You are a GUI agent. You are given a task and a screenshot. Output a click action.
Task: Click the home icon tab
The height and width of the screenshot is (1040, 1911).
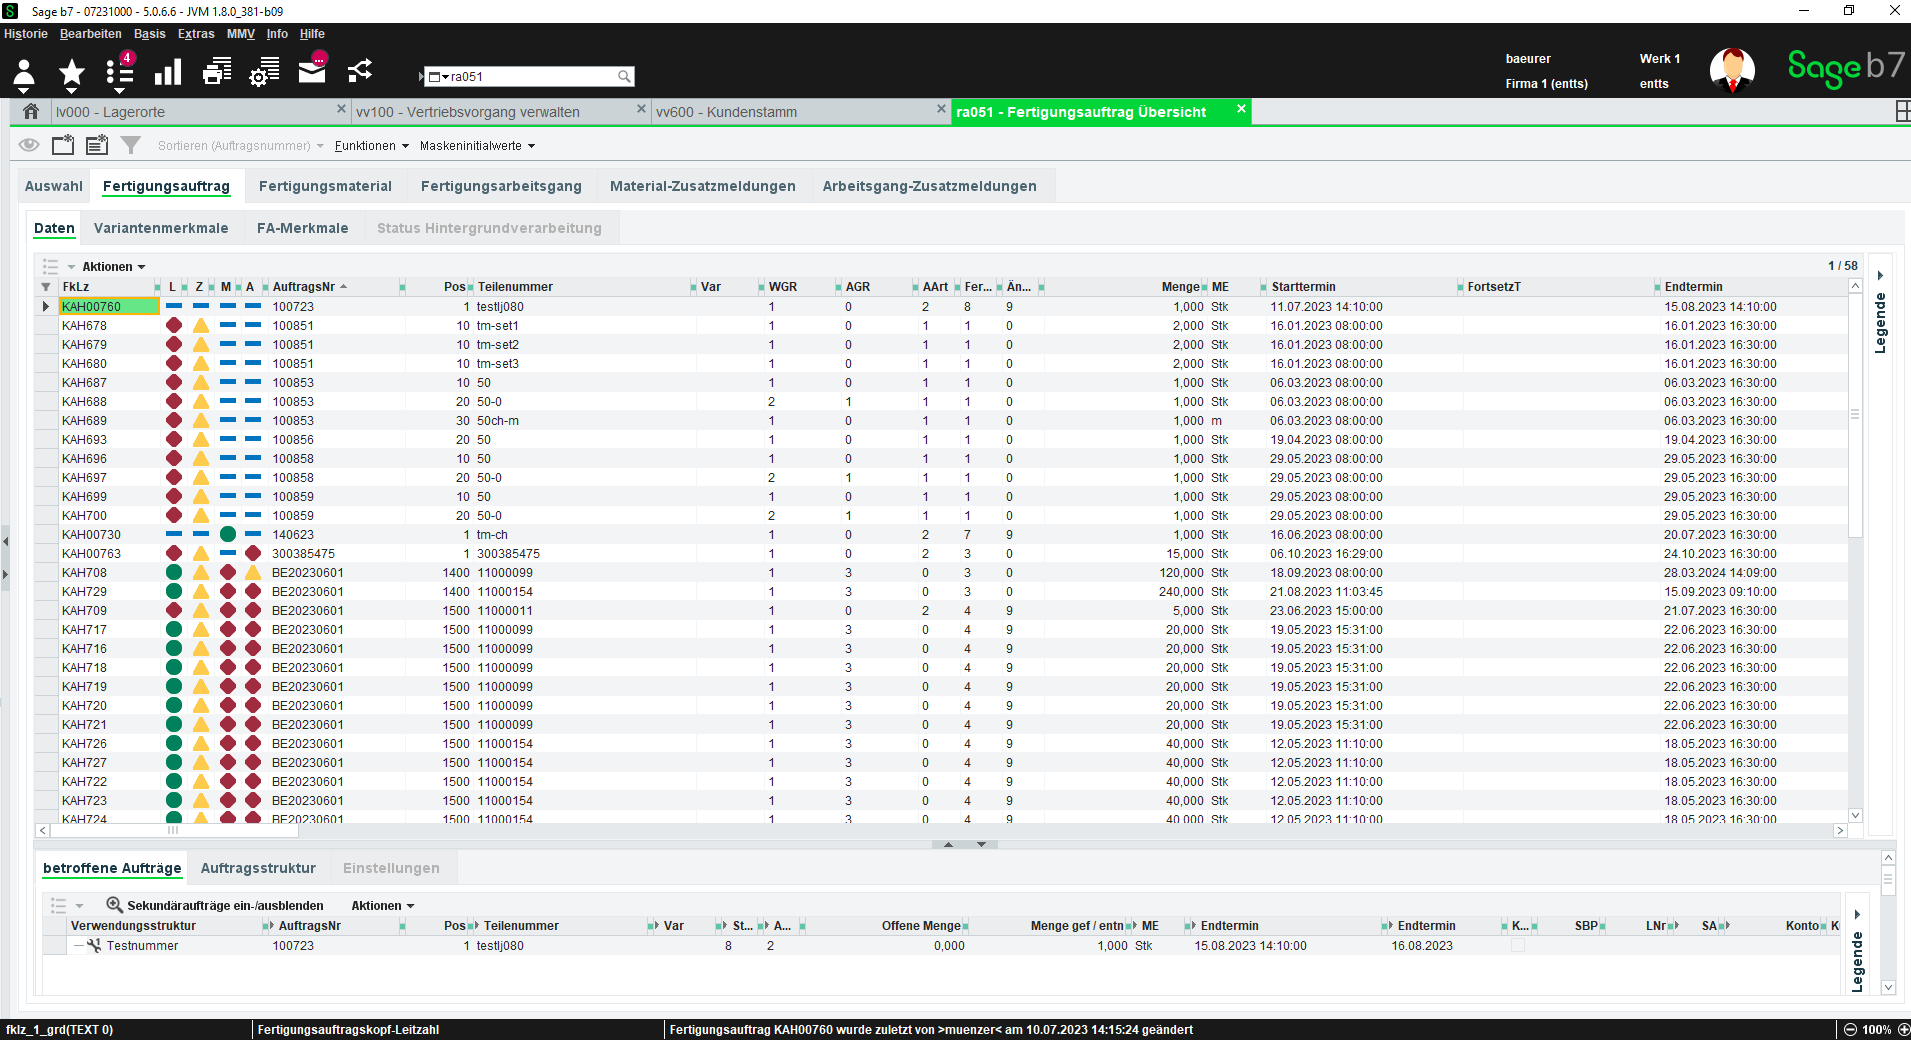click(31, 111)
